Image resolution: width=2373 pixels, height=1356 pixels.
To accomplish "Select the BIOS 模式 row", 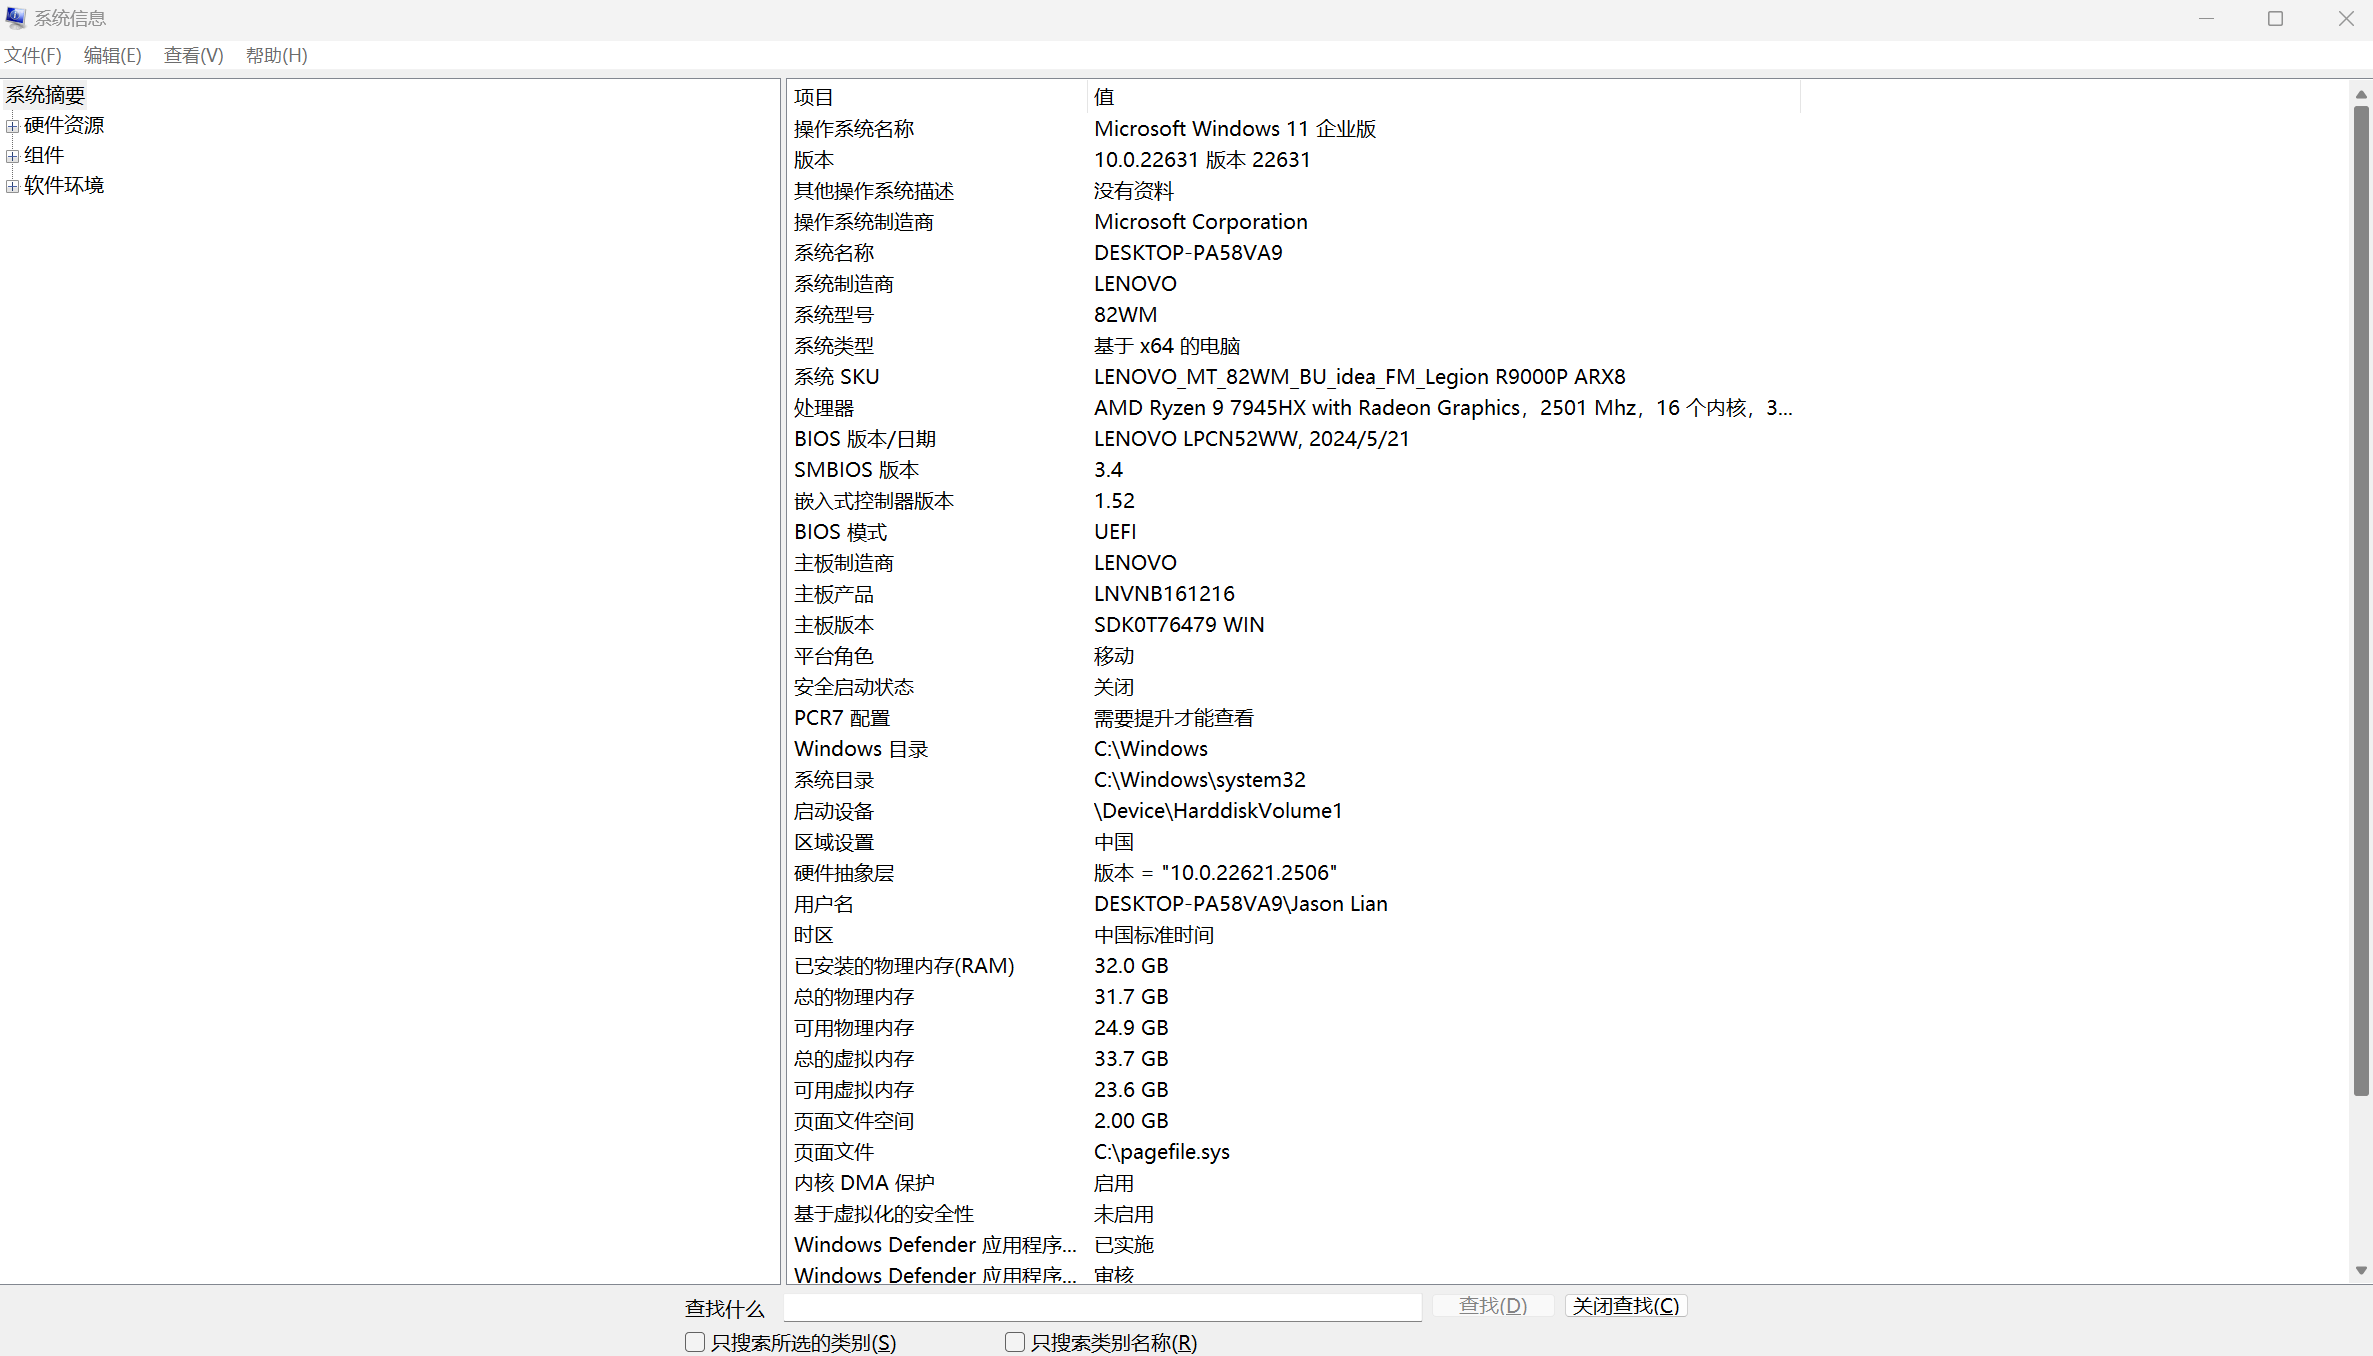I will [1294, 532].
